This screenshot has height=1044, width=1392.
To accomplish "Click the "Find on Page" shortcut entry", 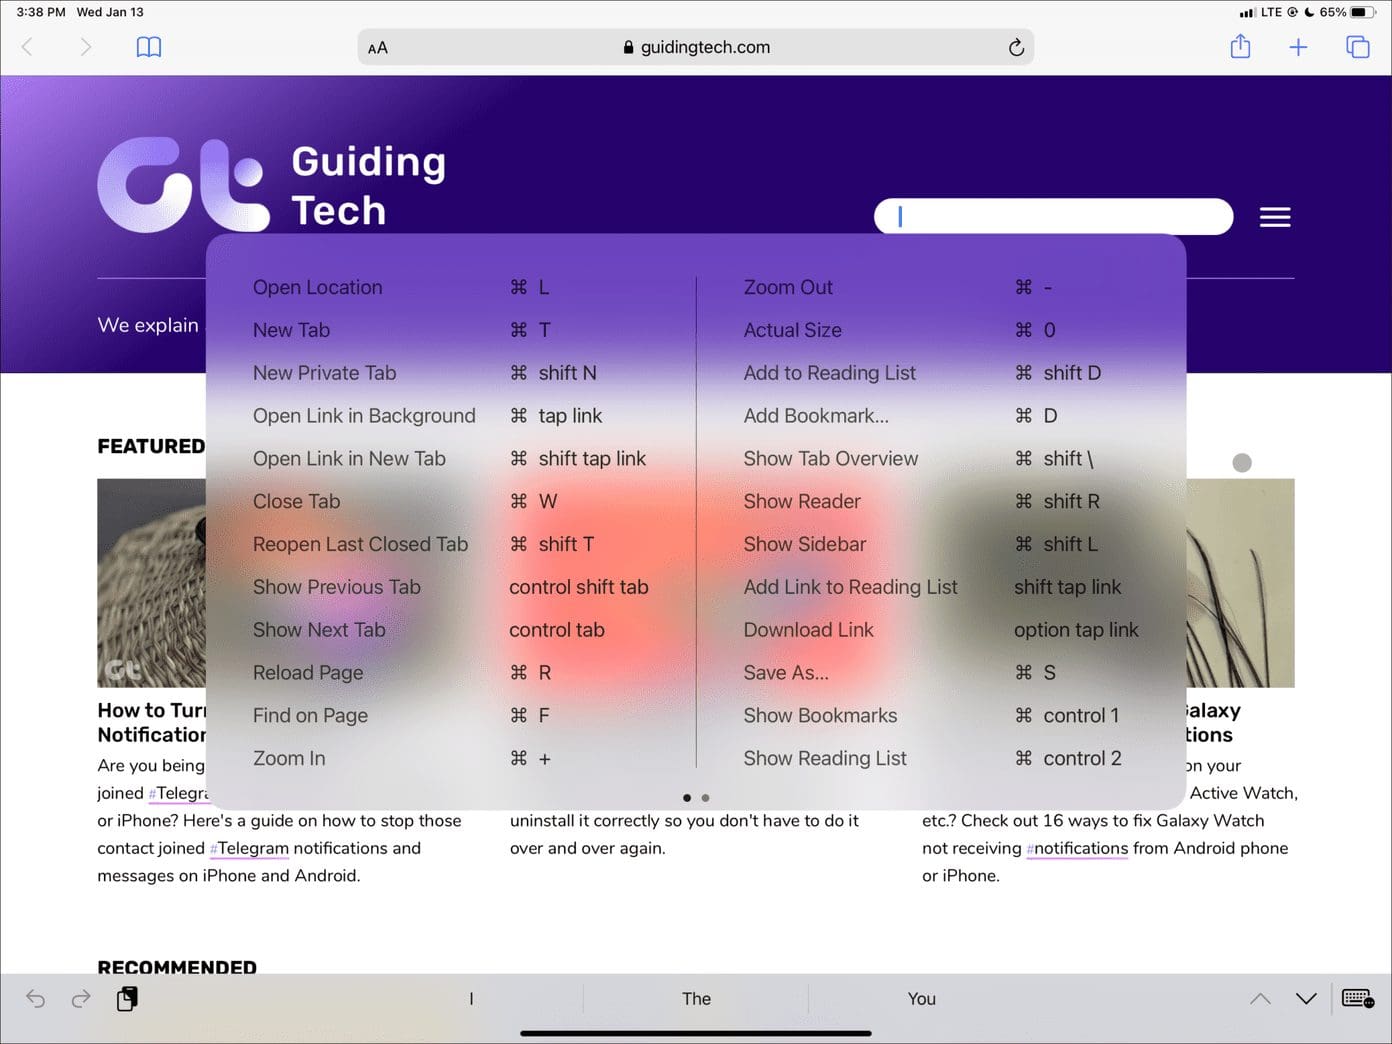I will click(311, 716).
